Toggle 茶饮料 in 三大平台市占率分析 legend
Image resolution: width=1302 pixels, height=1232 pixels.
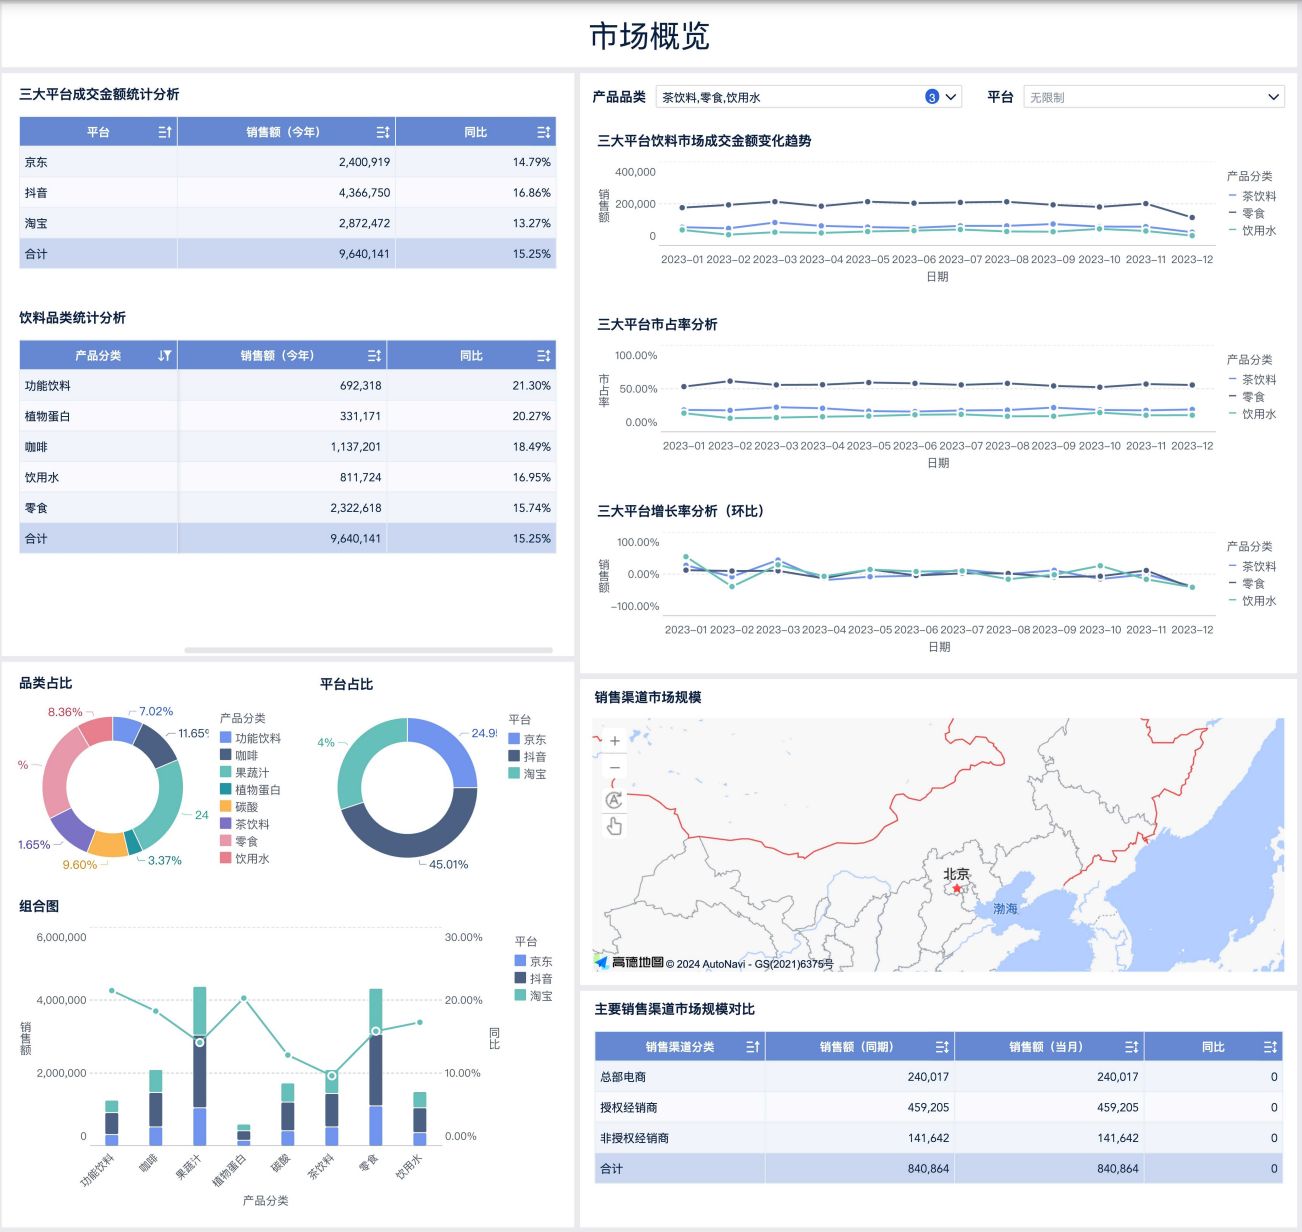(1252, 380)
